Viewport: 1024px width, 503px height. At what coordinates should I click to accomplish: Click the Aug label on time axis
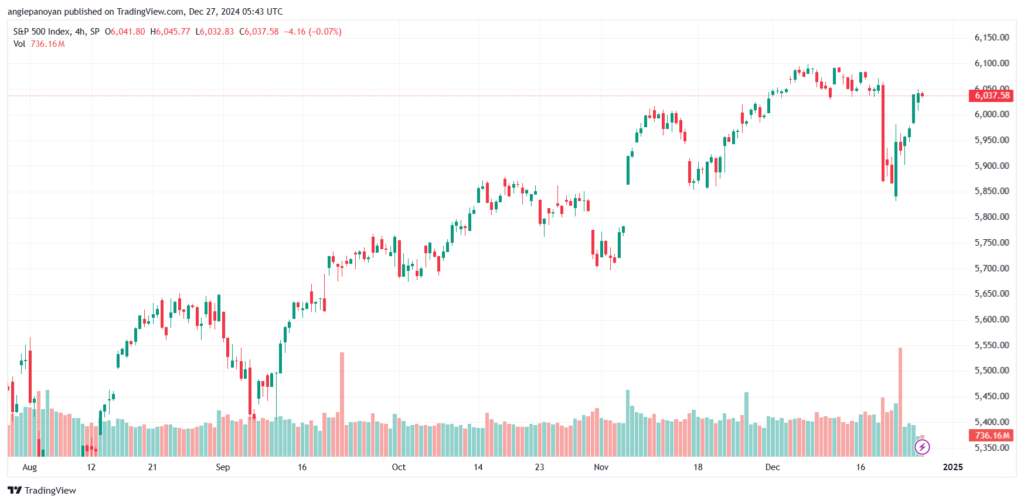click(x=29, y=467)
